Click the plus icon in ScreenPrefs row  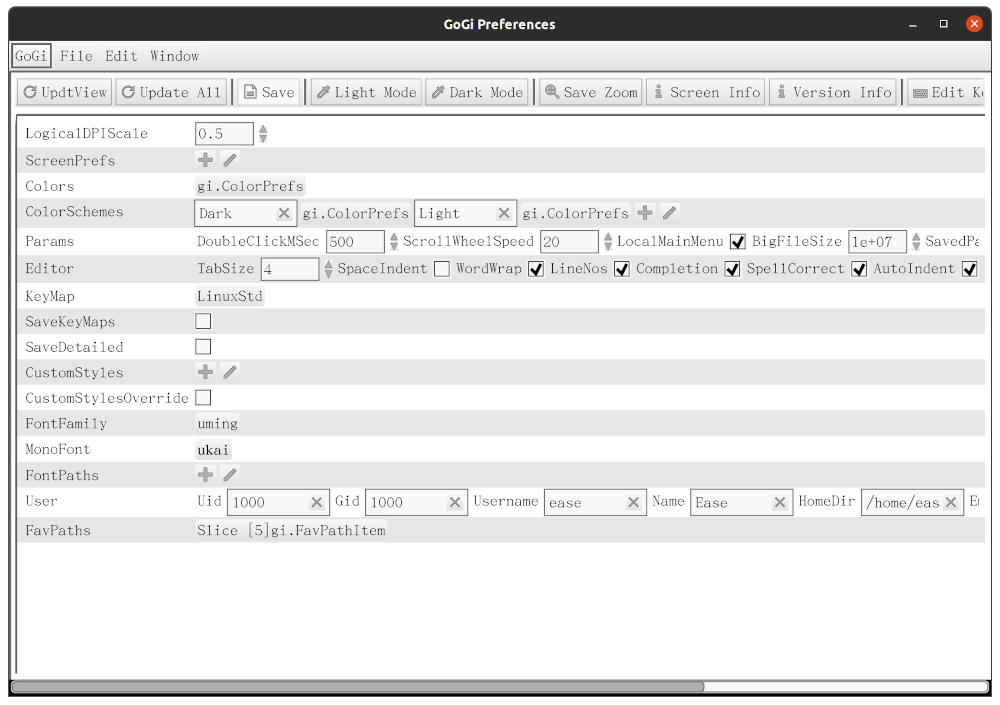click(x=205, y=160)
